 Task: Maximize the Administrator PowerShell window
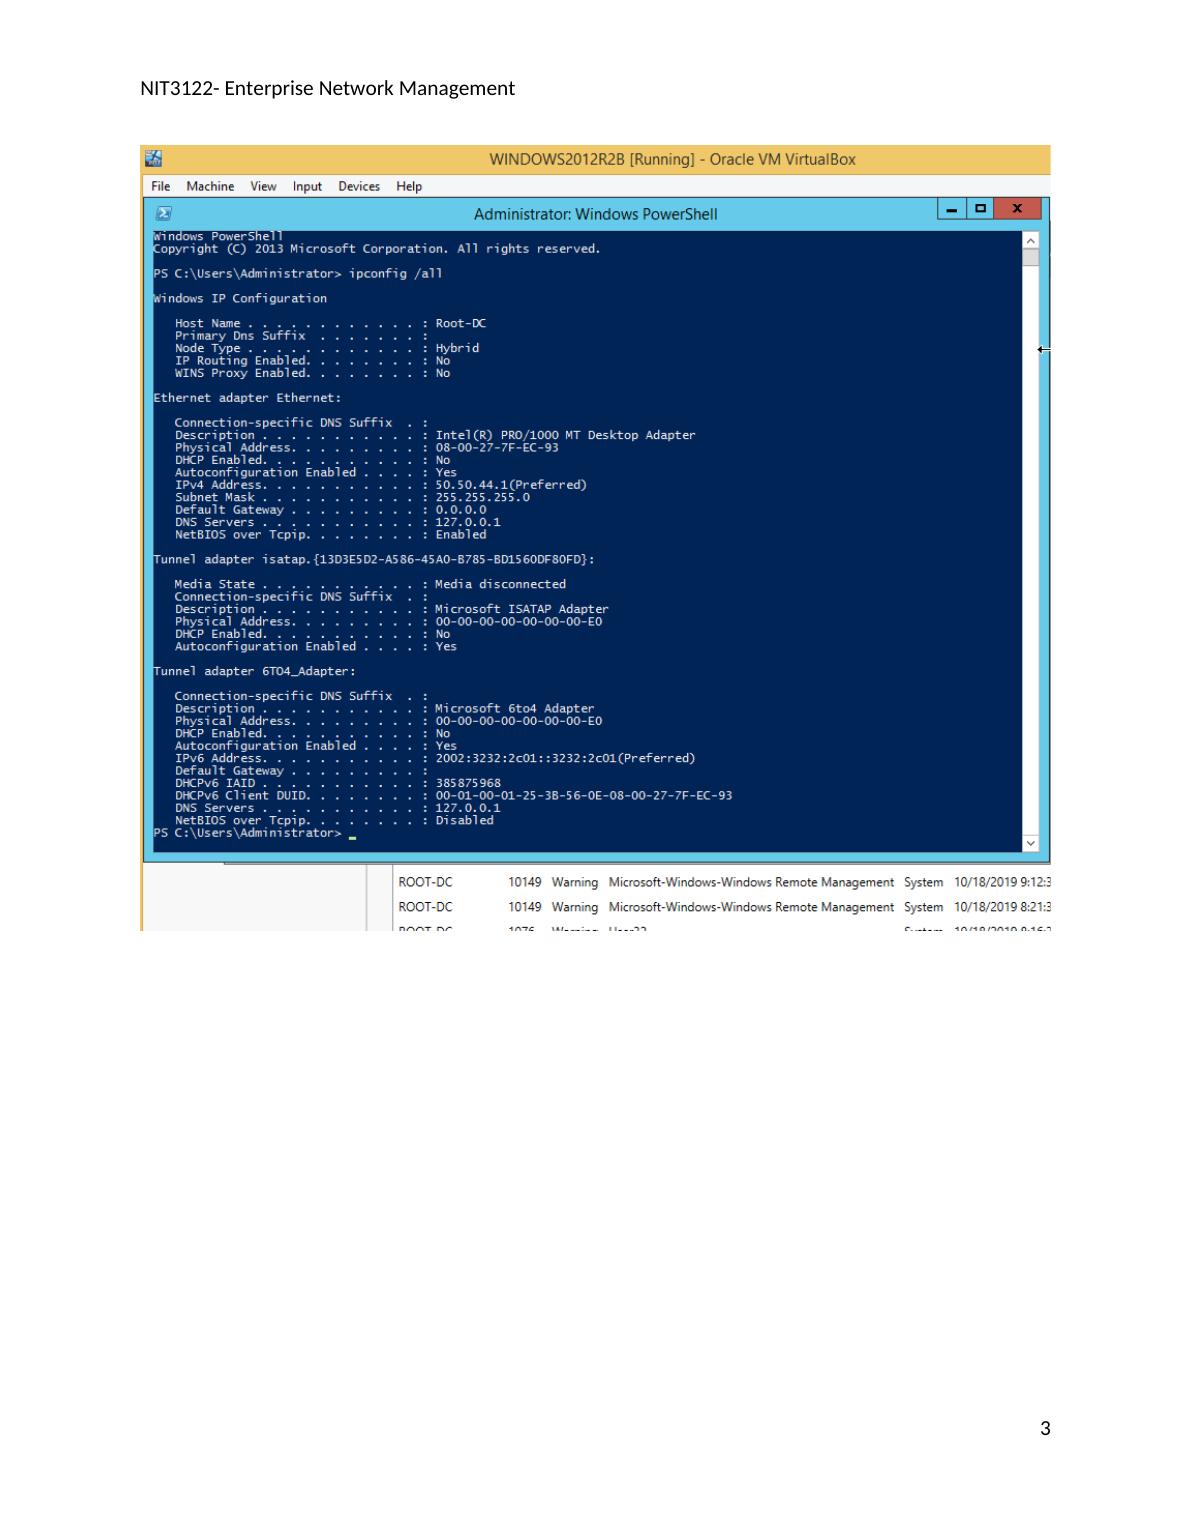(981, 209)
